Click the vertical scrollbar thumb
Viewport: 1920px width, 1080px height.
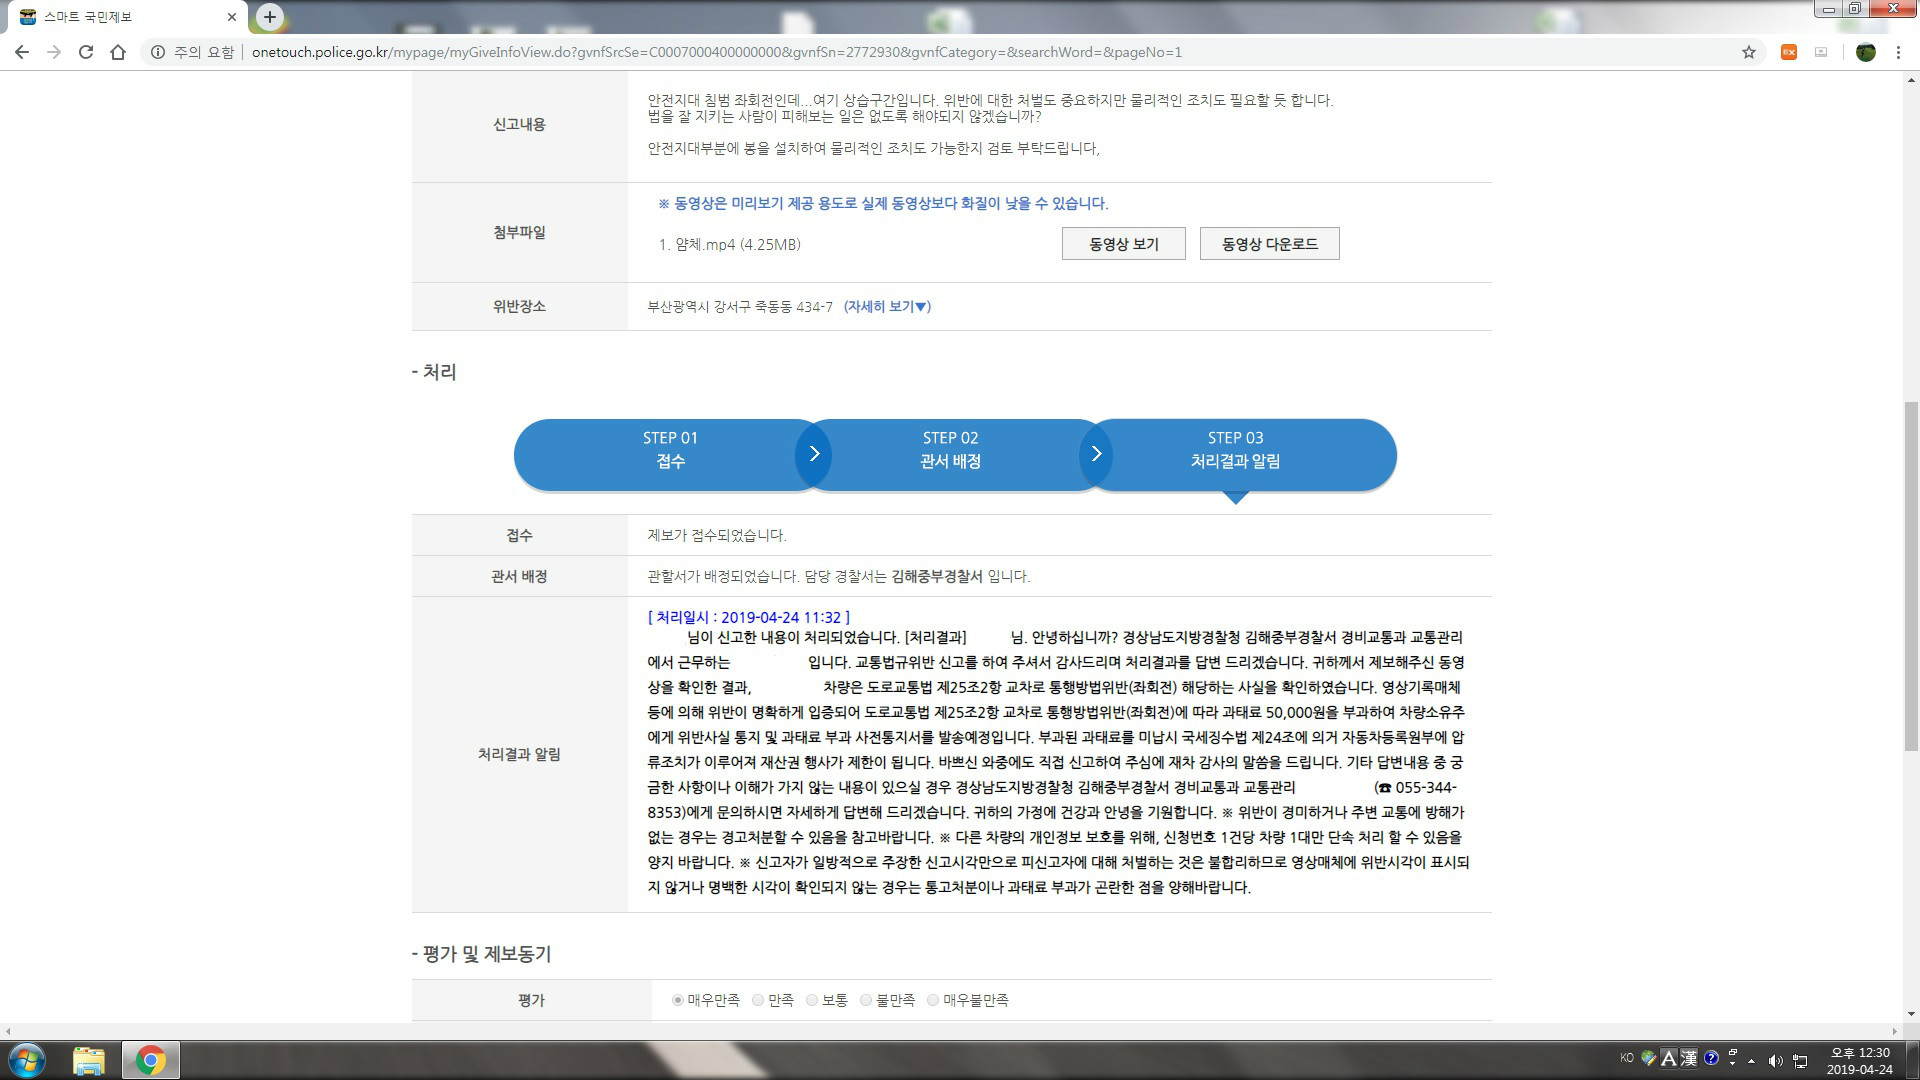point(1911,575)
